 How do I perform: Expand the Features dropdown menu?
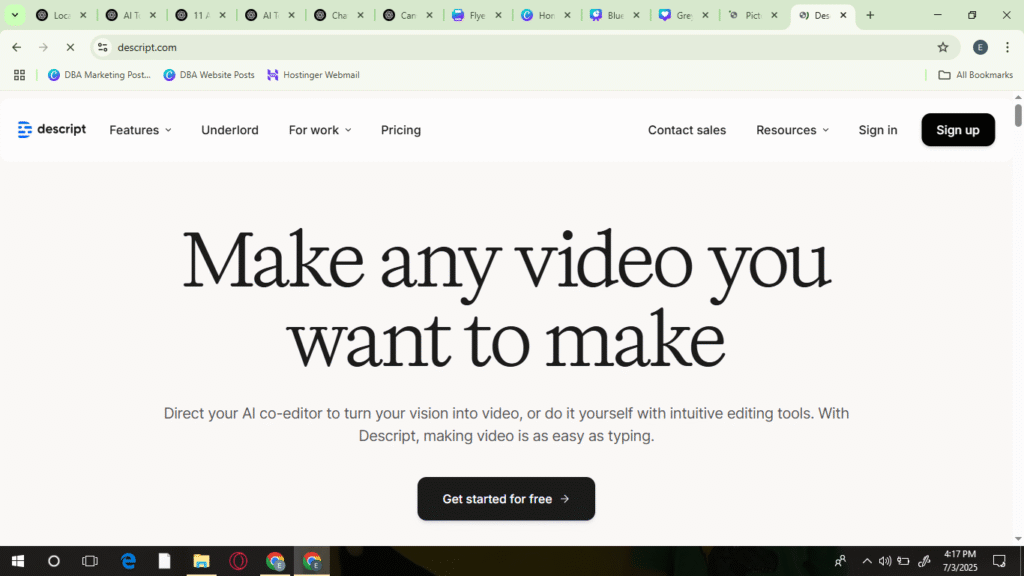pyautogui.click(x=140, y=130)
